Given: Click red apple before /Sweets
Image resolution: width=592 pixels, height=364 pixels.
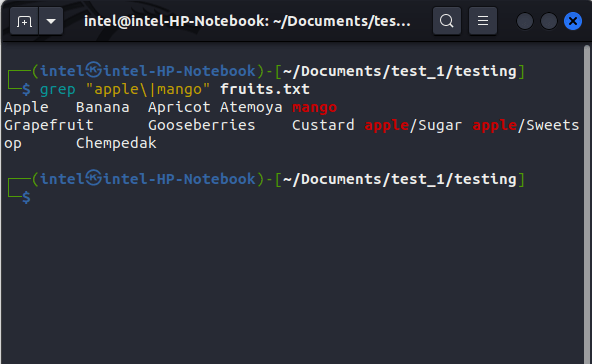Looking at the screenshot, I should 495,125.
